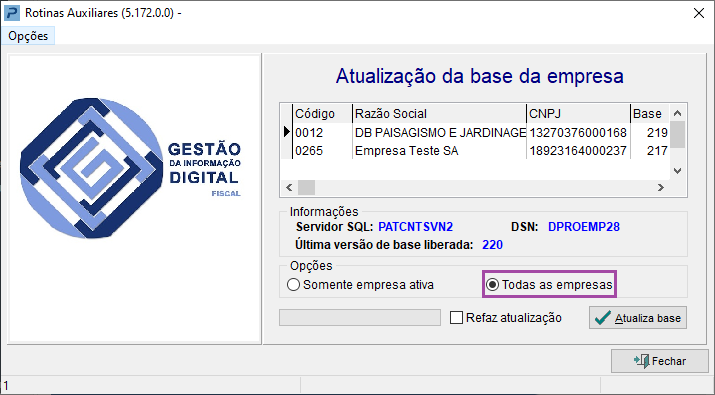Click the Base value 219
The width and height of the screenshot is (715, 395).
pyautogui.click(x=650, y=132)
